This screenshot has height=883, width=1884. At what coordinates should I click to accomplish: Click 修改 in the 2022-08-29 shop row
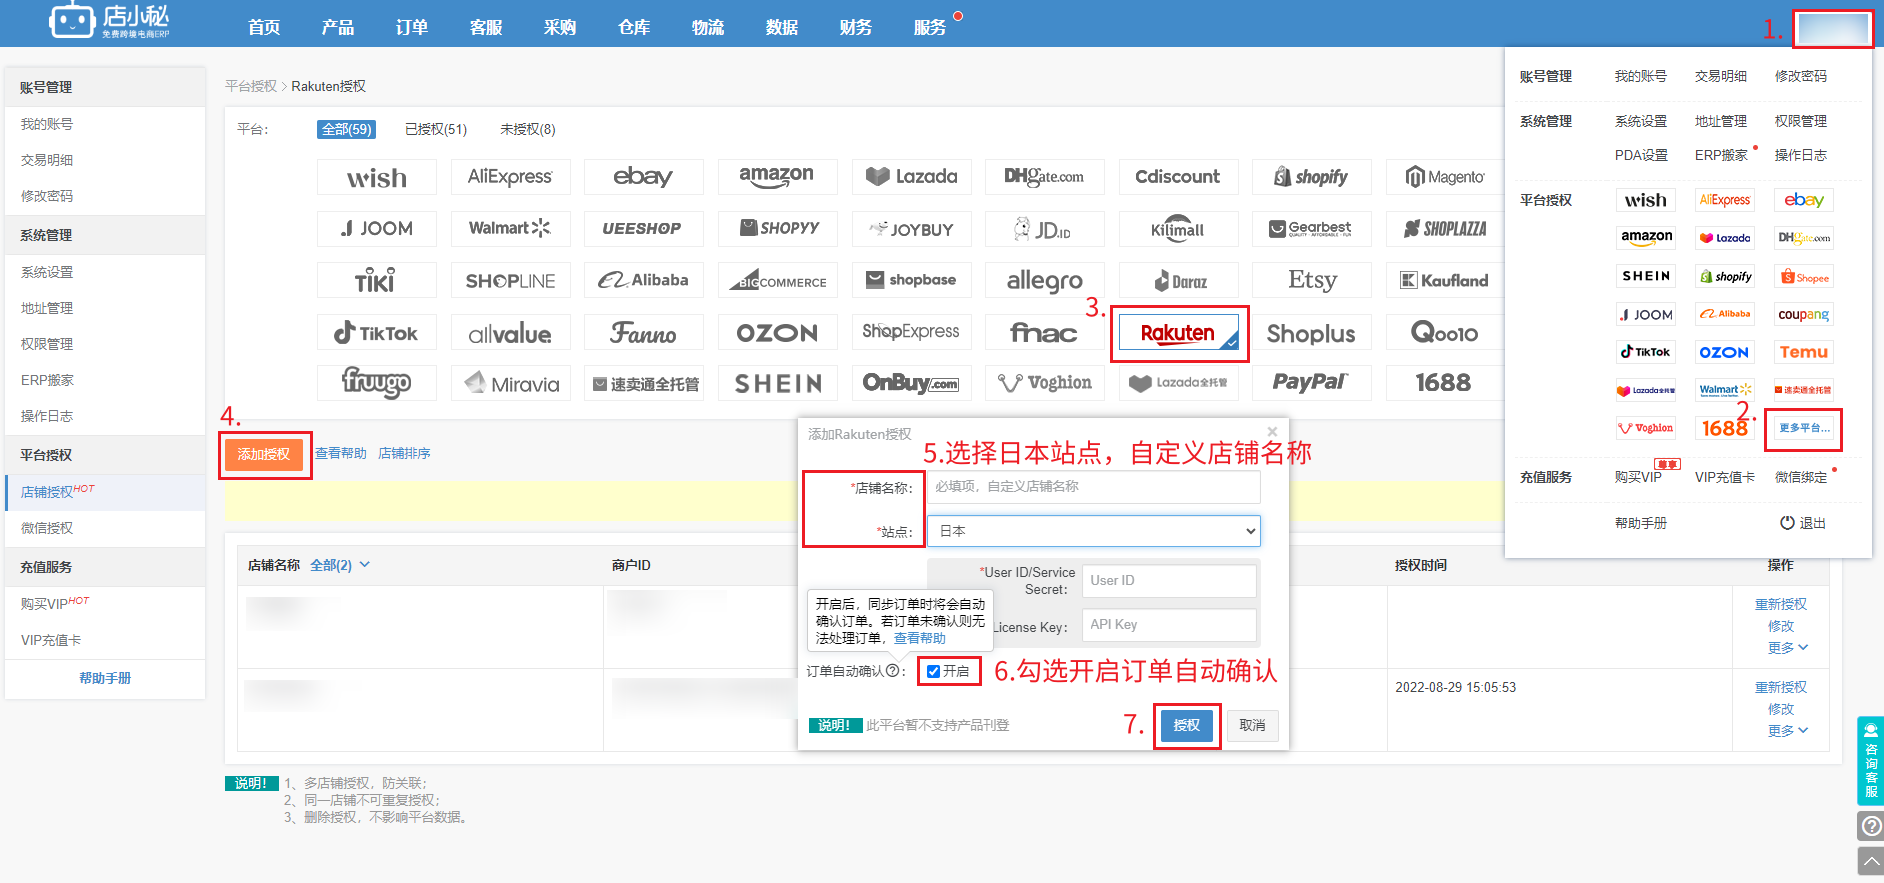coord(1781,709)
